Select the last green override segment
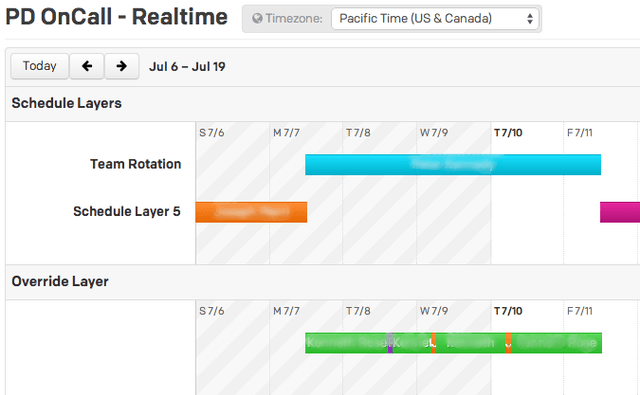640x395 pixels. 556,343
